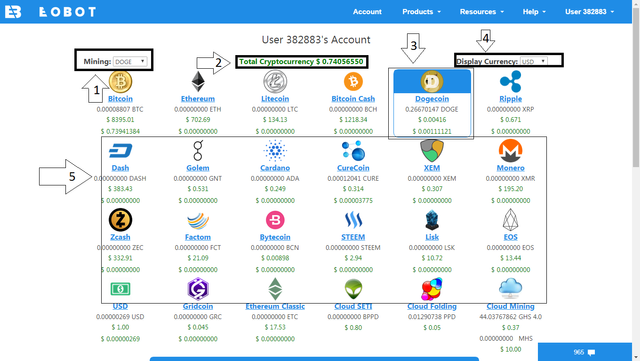Viewport: 640px width, 361px height.
Task: Open the Display Currency dropdown
Action: pos(534,61)
